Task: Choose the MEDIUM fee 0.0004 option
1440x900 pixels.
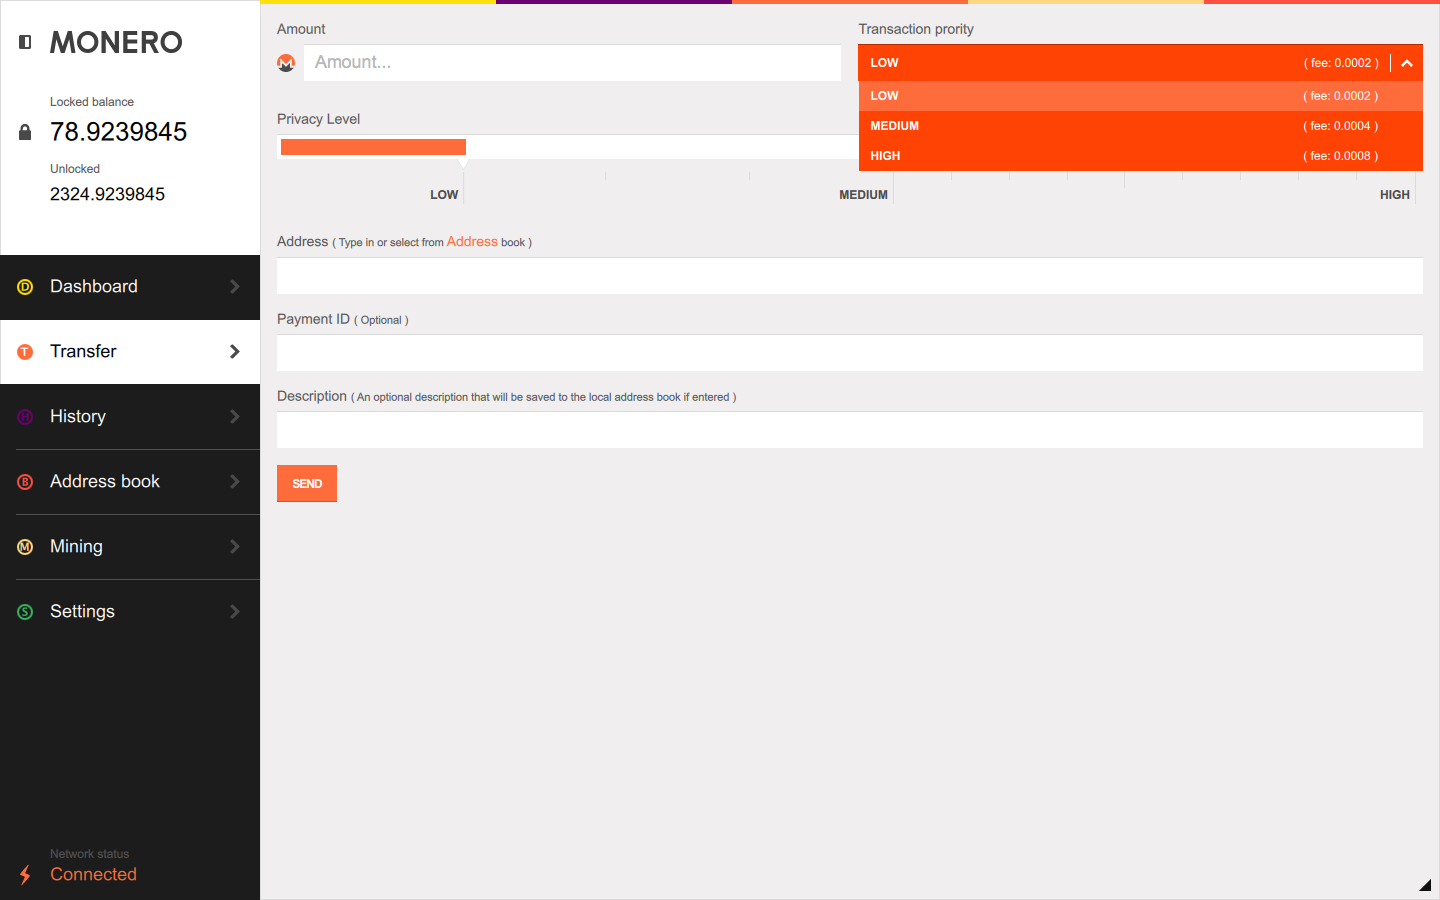Action: click(x=1140, y=126)
